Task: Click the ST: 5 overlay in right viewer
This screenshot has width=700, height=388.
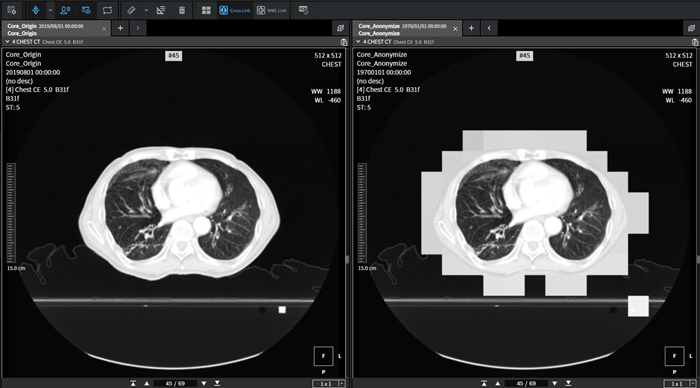Action: click(363, 107)
